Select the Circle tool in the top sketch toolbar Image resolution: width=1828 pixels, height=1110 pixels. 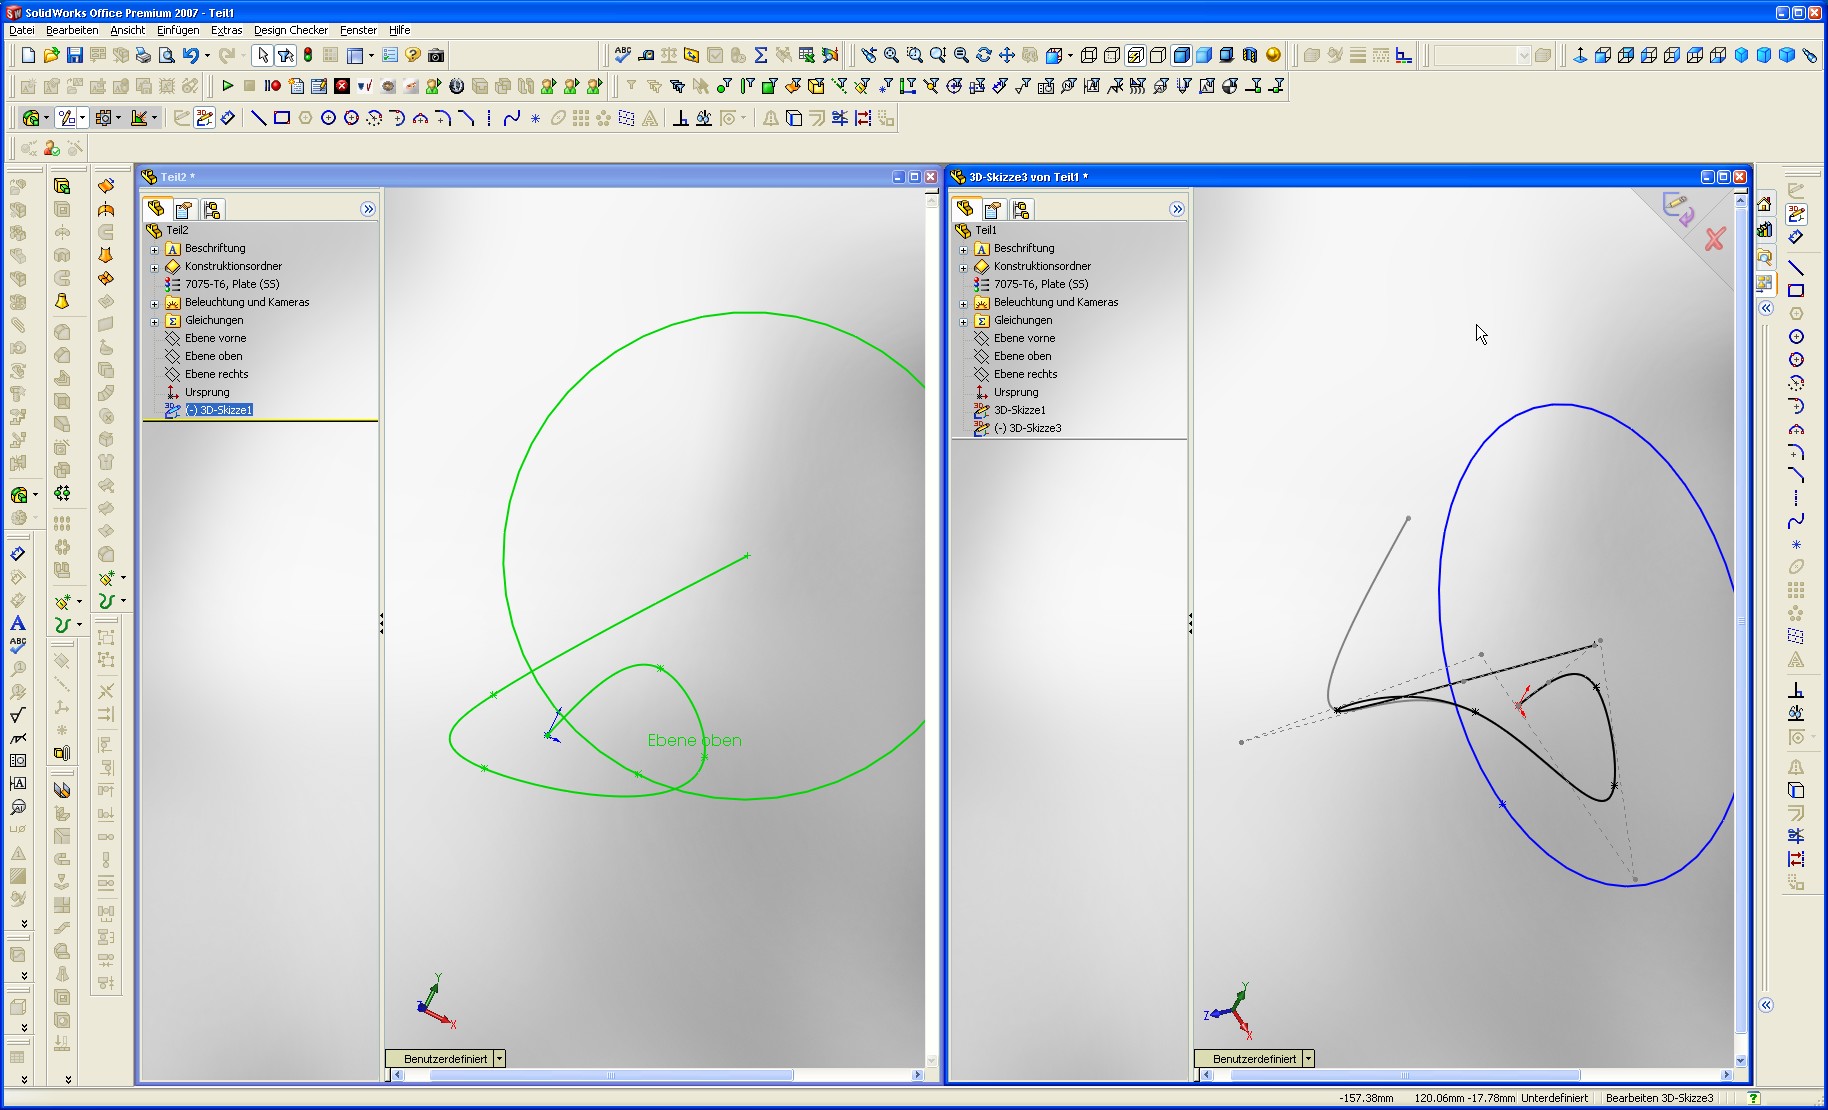tap(328, 118)
